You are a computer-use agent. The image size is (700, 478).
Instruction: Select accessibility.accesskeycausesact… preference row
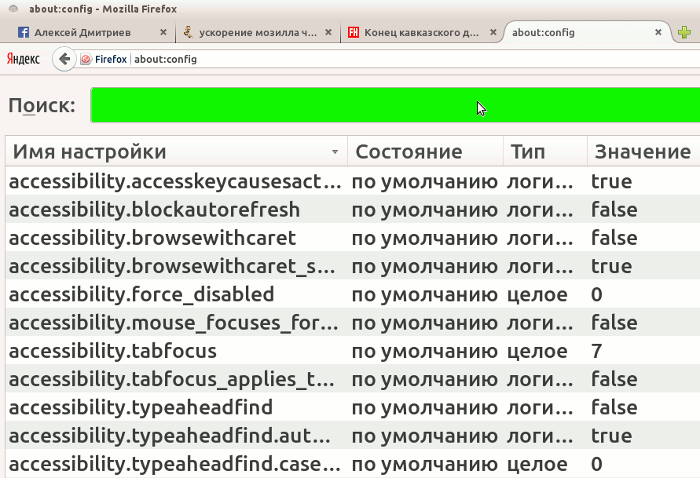pyautogui.click(x=353, y=181)
